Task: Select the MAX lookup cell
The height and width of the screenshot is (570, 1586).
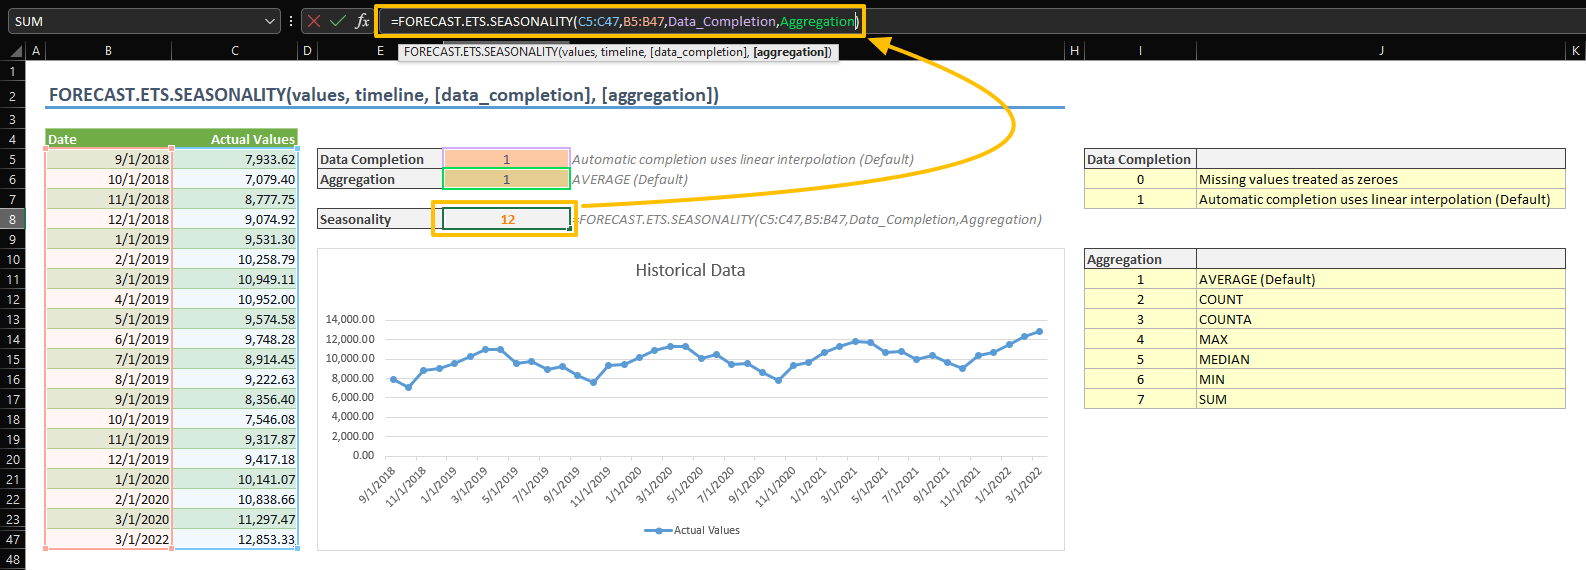Action: [x=1381, y=339]
